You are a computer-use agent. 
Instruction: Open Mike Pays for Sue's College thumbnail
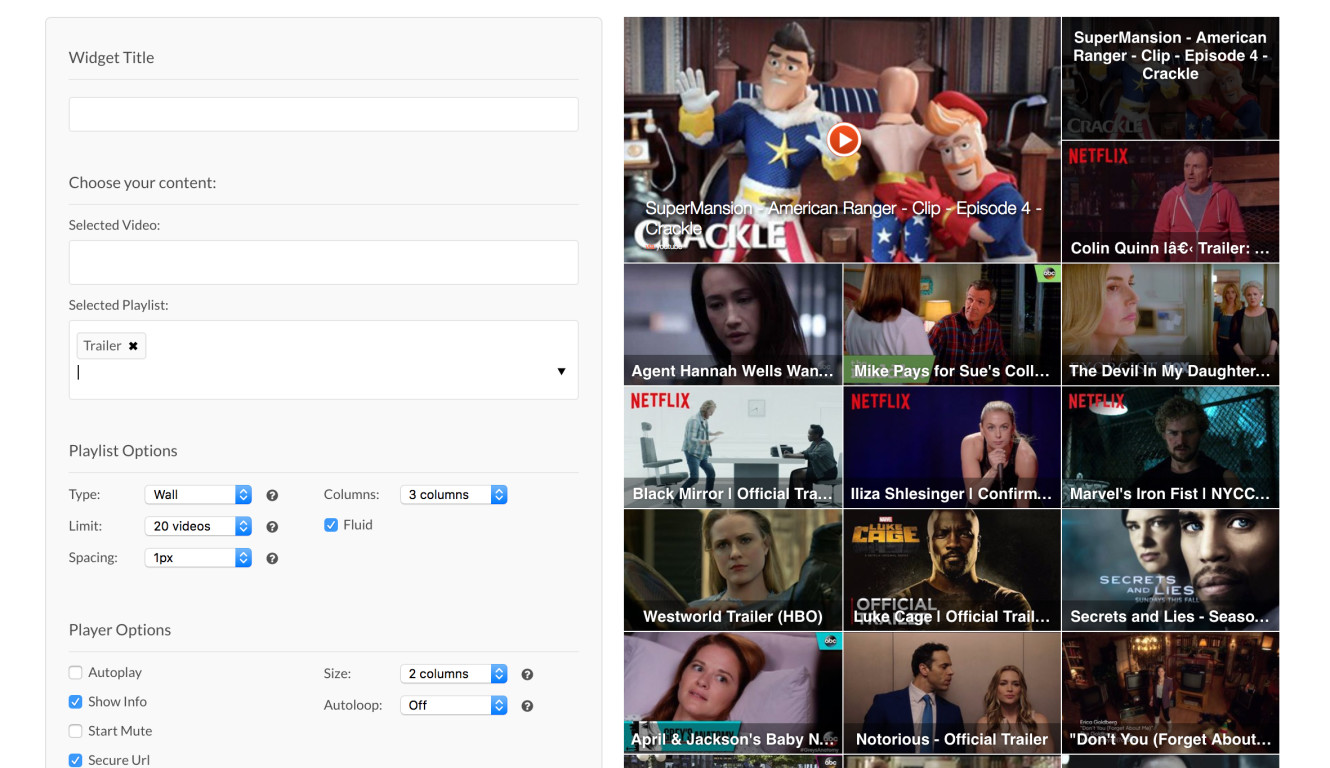click(952, 324)
